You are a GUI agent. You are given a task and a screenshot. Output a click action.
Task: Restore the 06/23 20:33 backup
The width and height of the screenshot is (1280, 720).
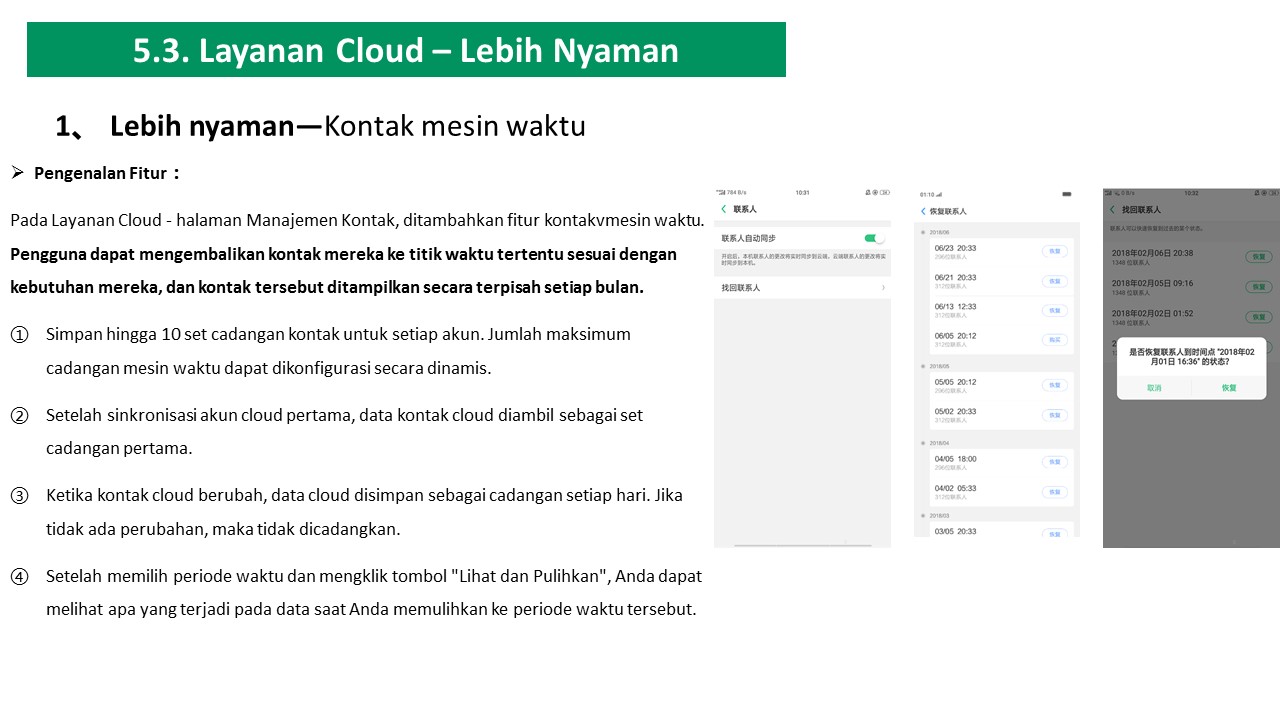point(1053,251)
